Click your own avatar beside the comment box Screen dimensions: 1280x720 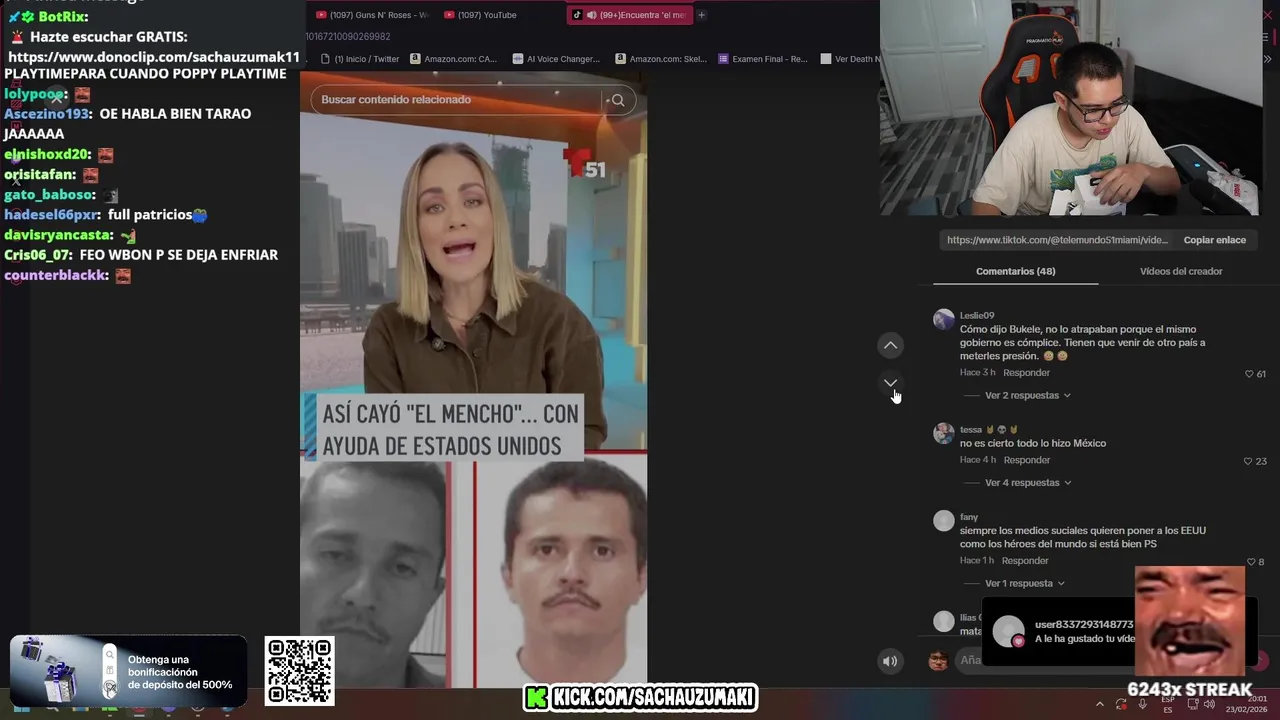tap(938, 660)
